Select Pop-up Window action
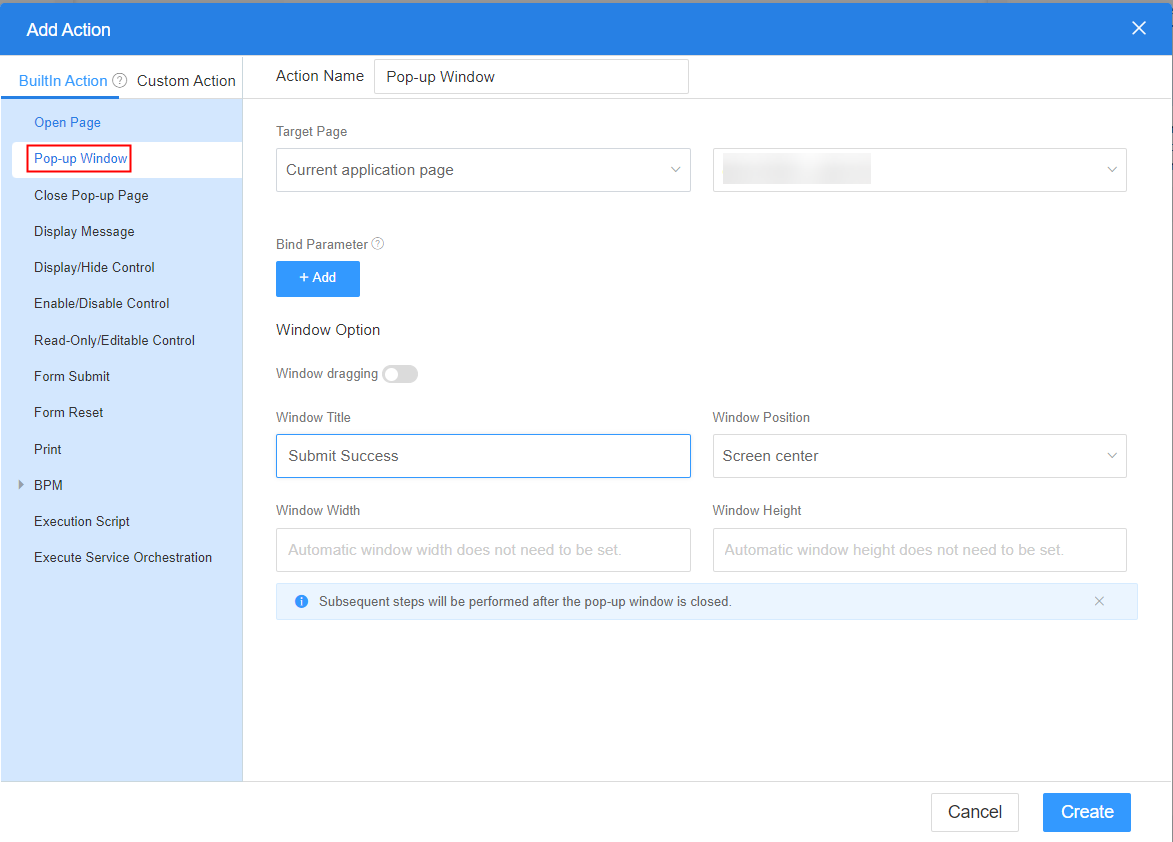The width and height of the screenshot is (1173, 842). tap(80, 159)
